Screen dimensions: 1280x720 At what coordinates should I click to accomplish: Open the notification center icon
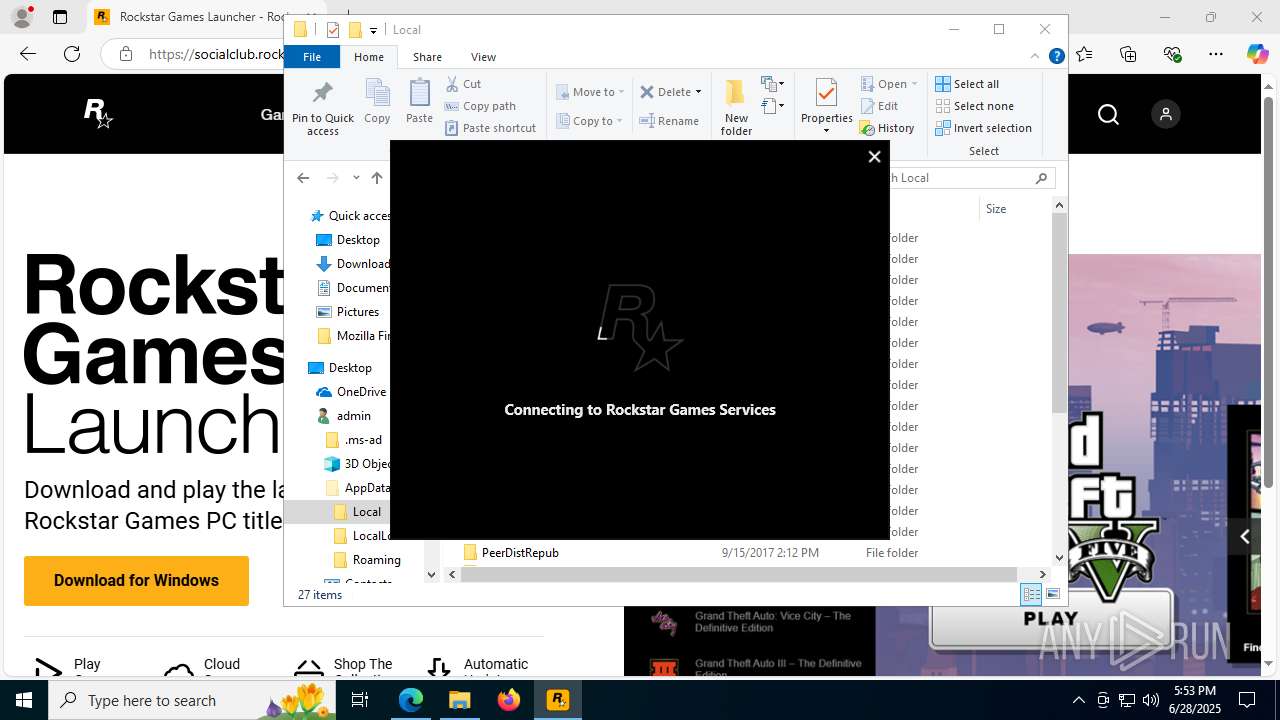click(x=1247, y=700)
